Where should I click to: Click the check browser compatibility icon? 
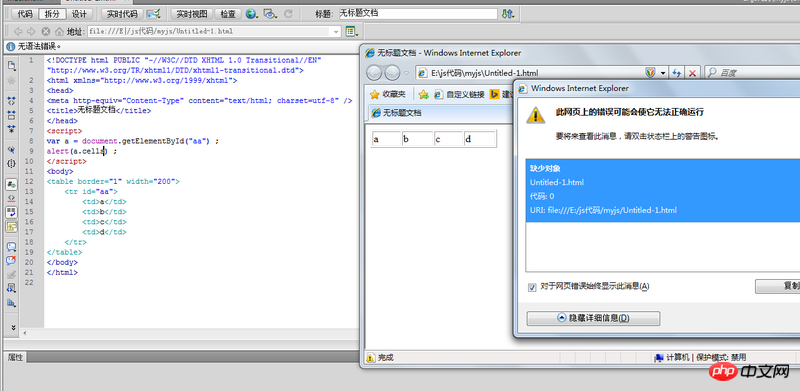point(153,14)
